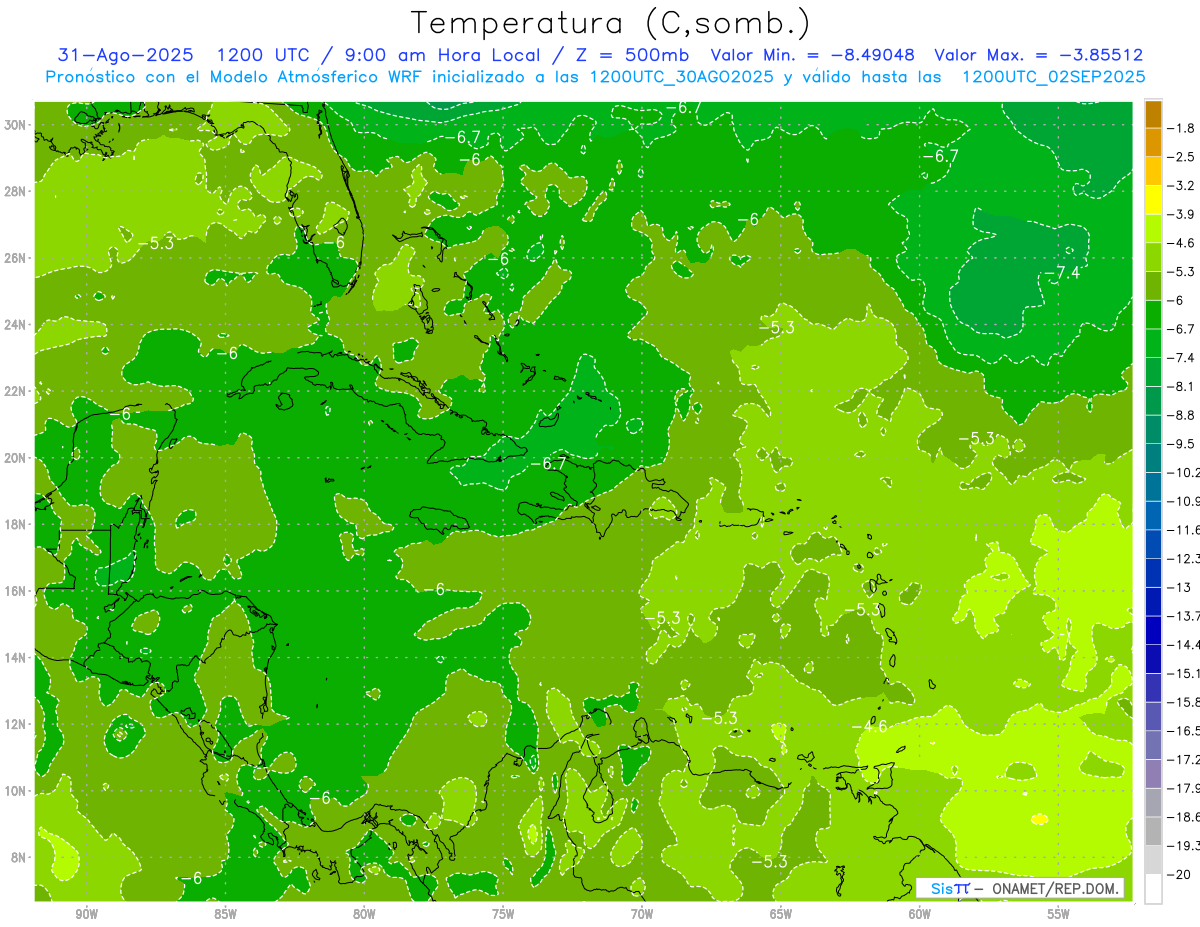Click the 'Temperatura (C,somb.)' chart title

pyautogui.click(x=609, y=24)
